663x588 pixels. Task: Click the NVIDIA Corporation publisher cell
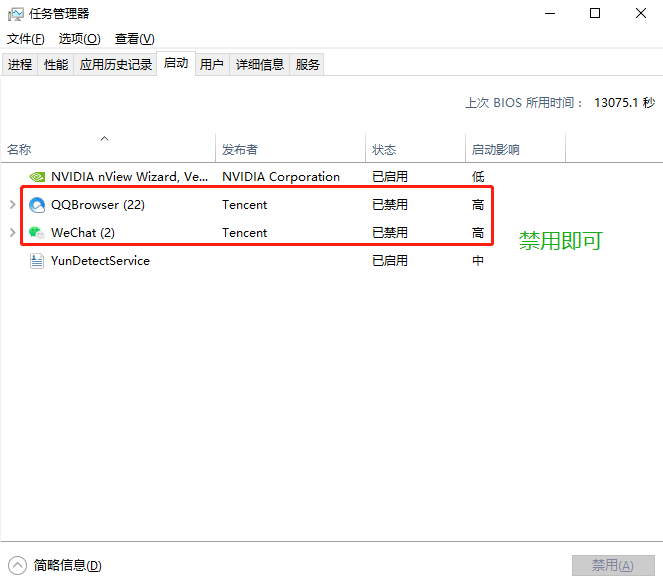281,177
